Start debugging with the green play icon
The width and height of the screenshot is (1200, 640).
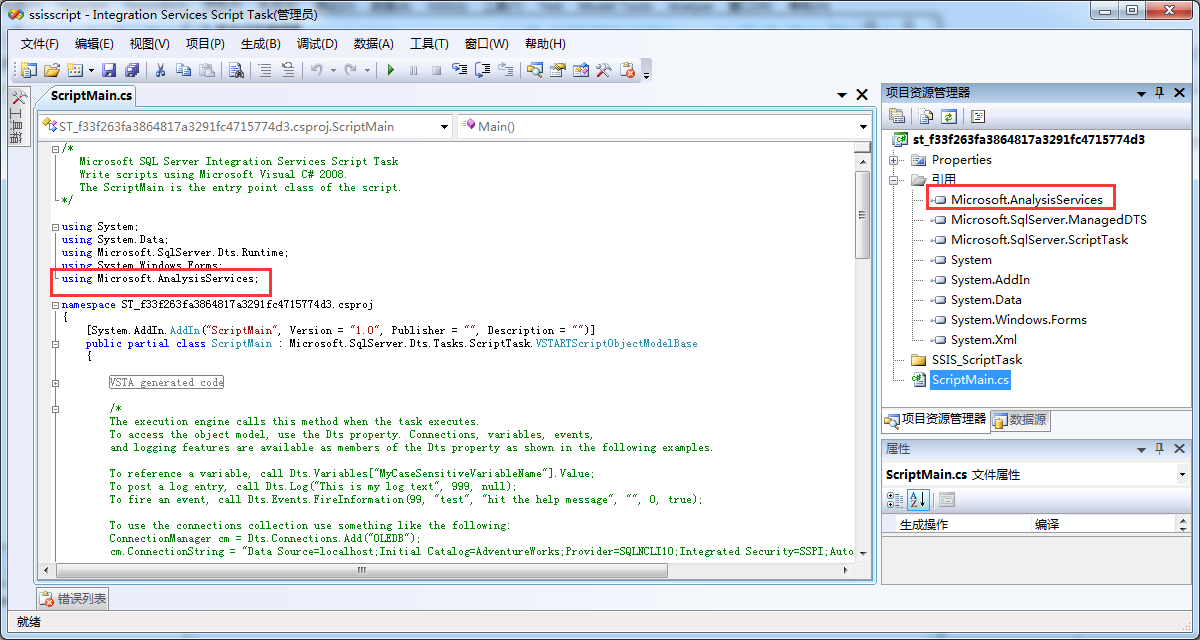click(x=391, y=70)
